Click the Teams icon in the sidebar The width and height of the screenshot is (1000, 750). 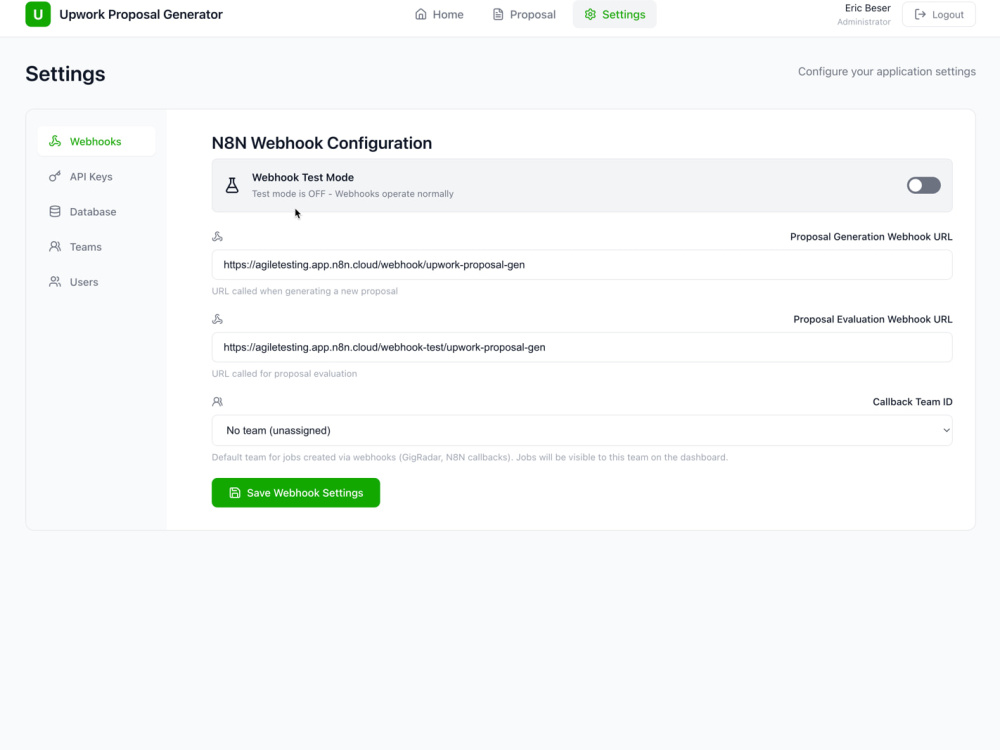[55, 246]
